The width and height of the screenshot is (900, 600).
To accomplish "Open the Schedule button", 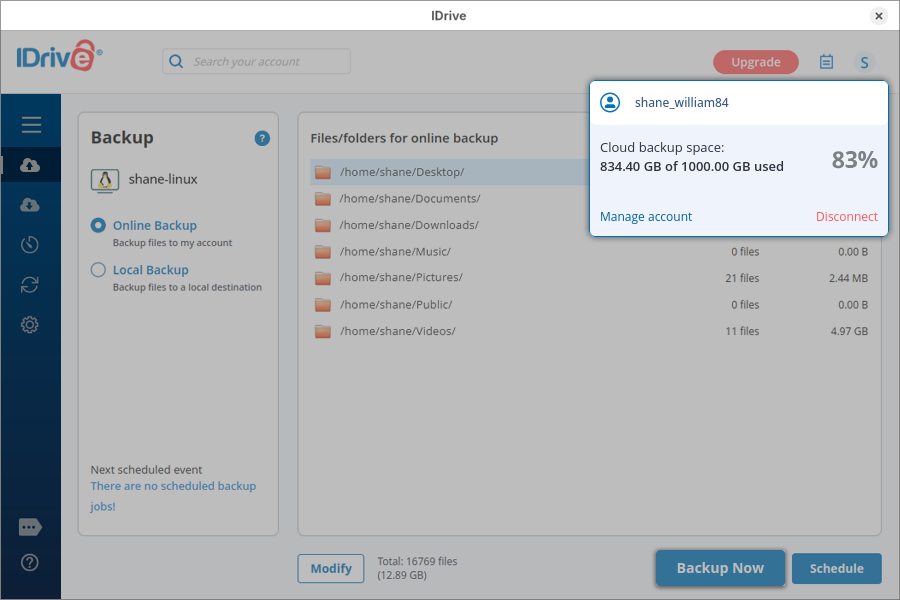I will (x=836, y=569).
